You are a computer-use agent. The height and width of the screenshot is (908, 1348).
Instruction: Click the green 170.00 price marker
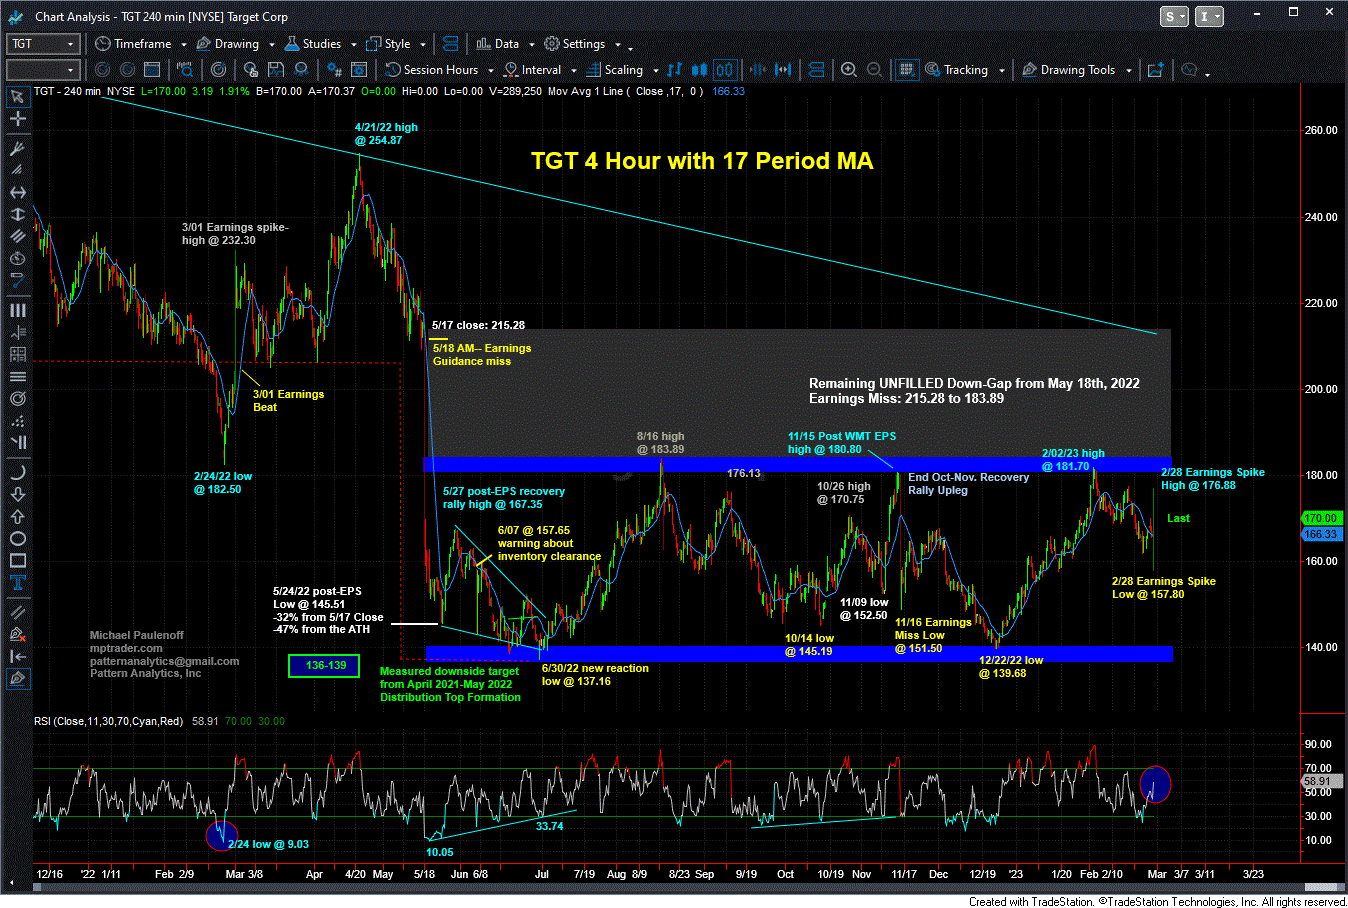[x=1320, y=518]
